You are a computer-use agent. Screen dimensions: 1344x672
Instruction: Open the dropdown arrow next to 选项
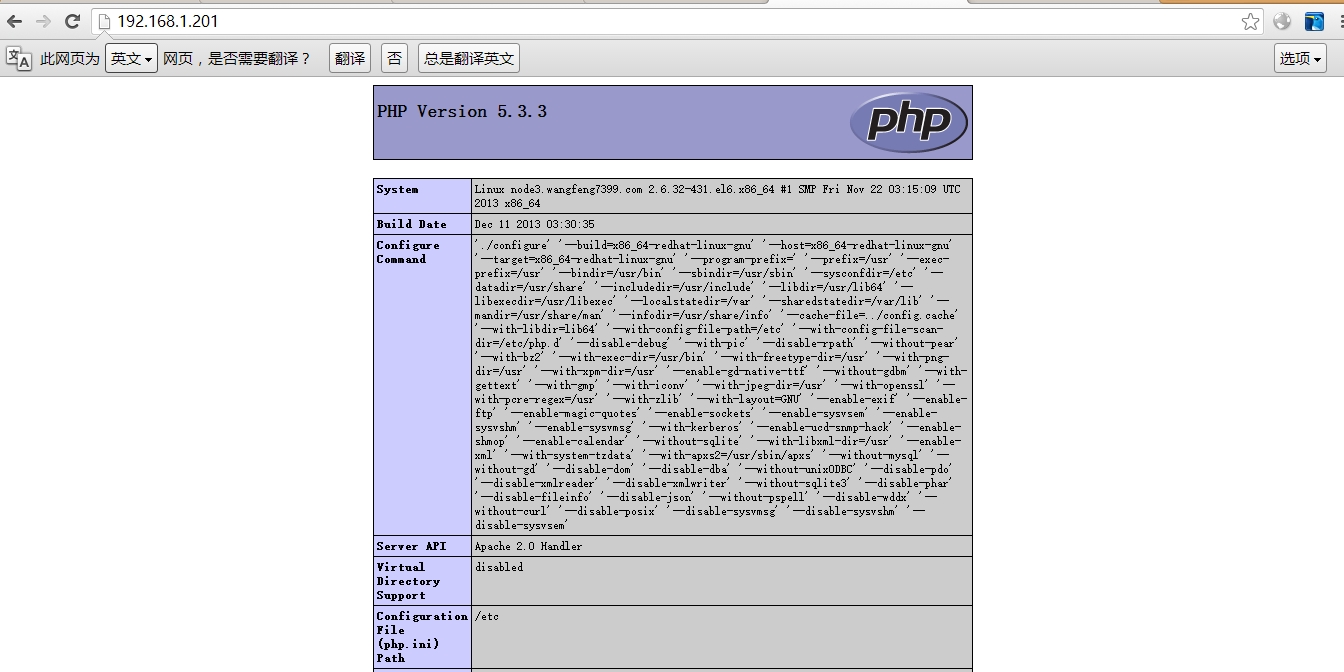pyautogui.click(x=1316, y=58)
